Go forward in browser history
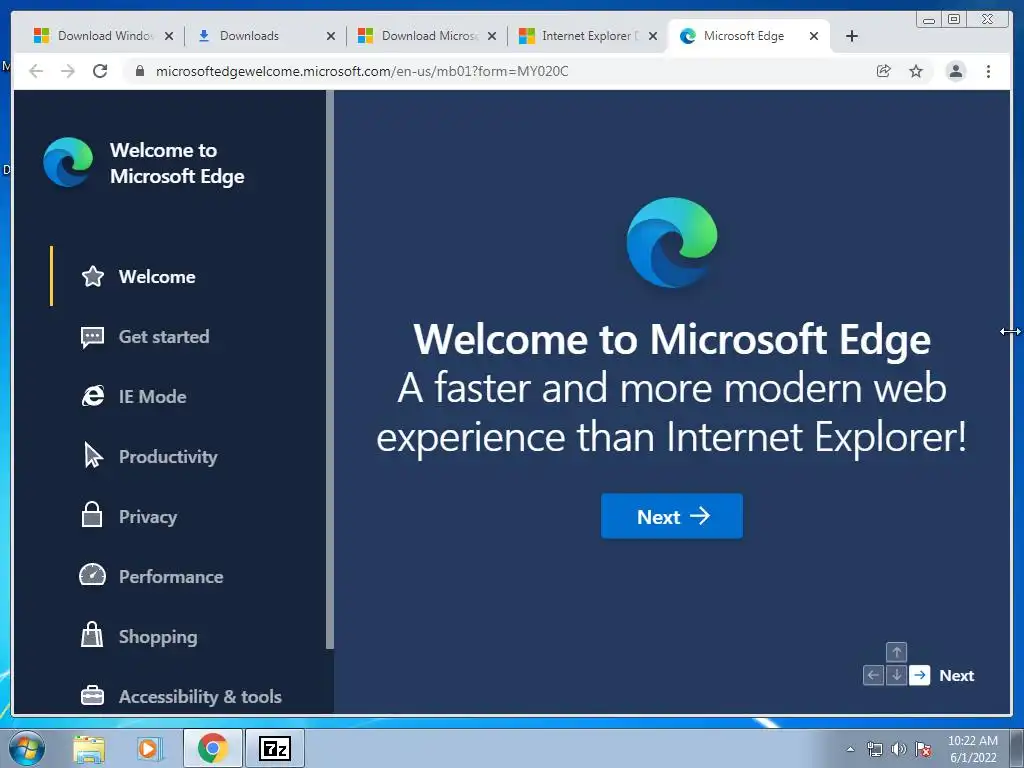The image size is (1024, 768). [68, 71]
